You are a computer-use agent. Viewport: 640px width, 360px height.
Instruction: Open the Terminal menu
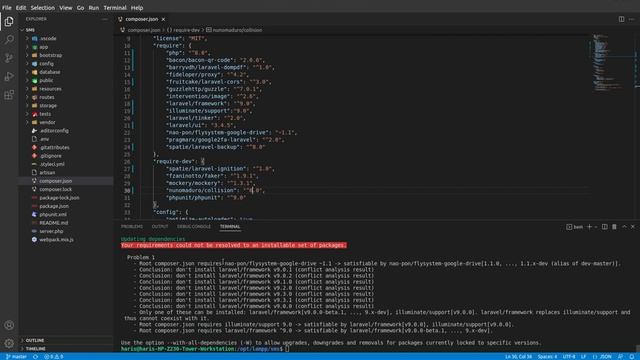pyautogui.click(x=115, y=8)
